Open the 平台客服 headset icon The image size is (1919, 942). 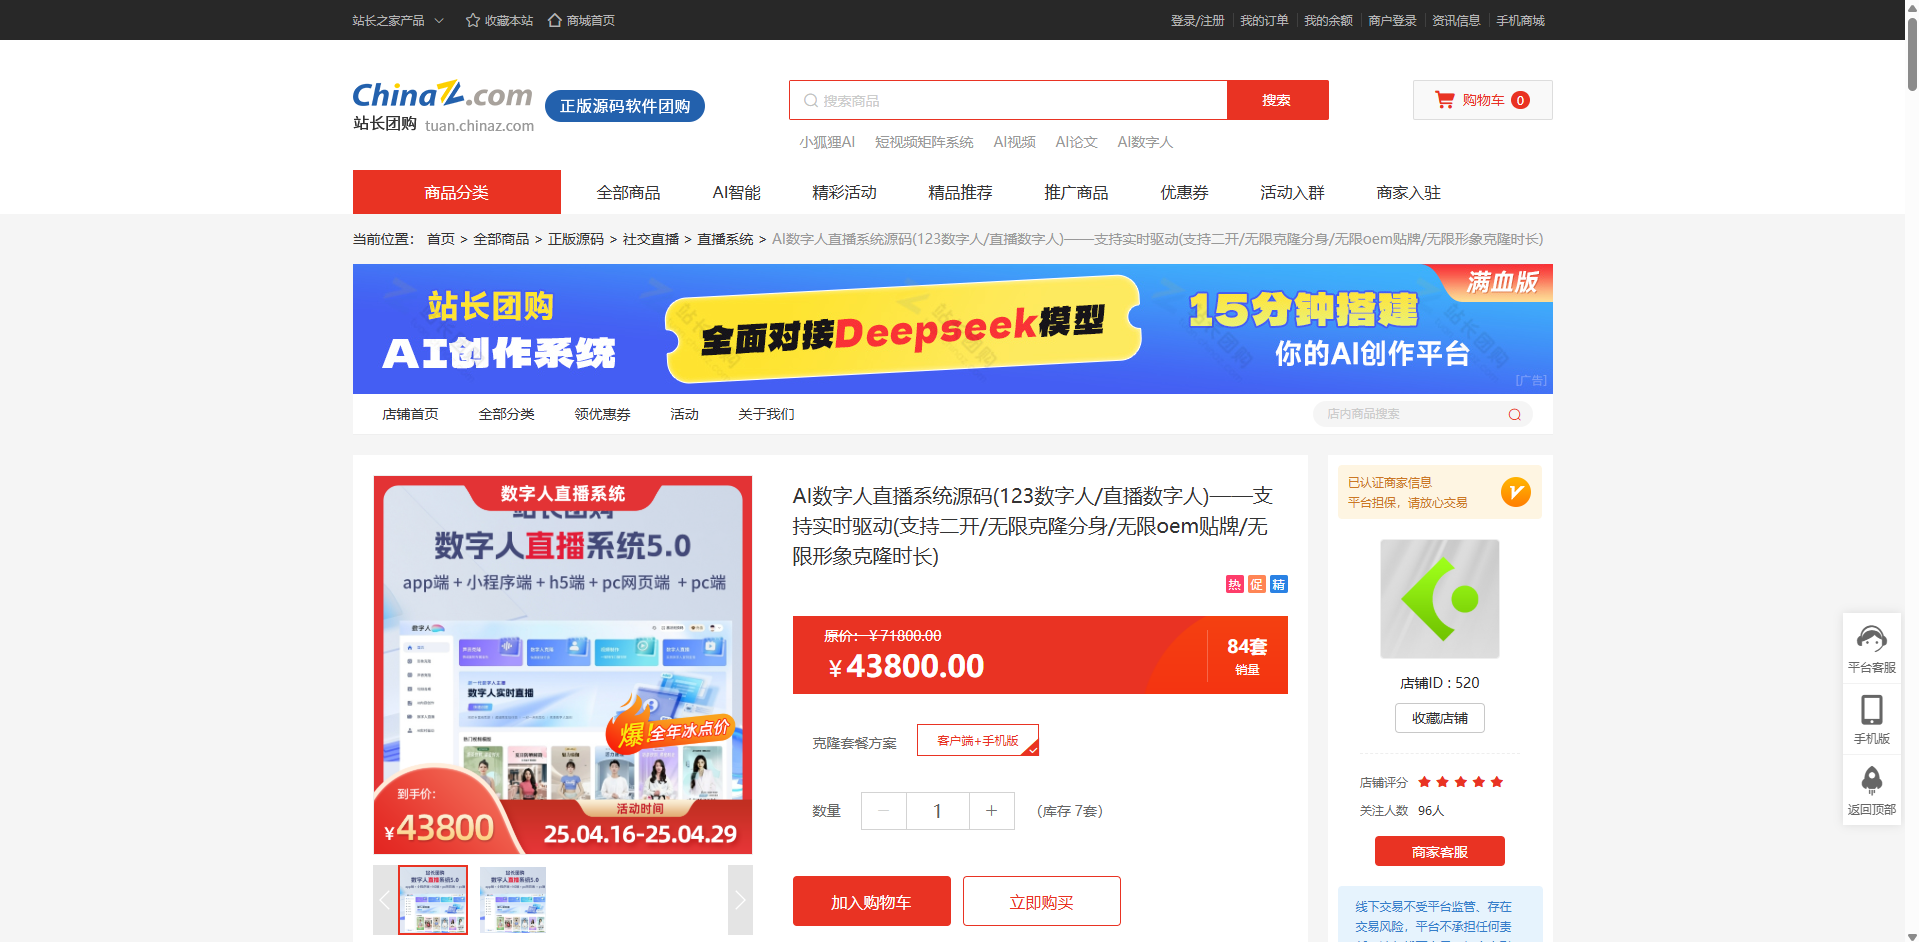(x=1872, y=638)
